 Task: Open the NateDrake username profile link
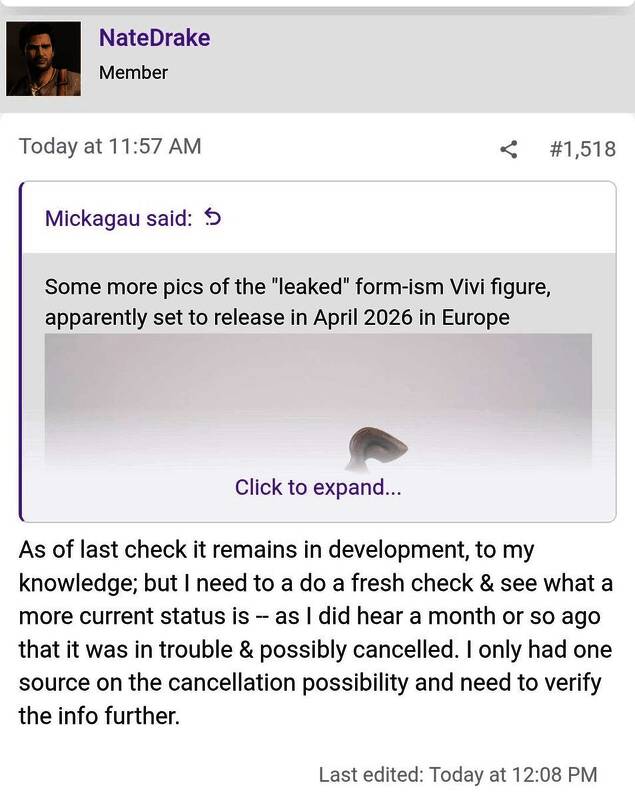[154, 38]
